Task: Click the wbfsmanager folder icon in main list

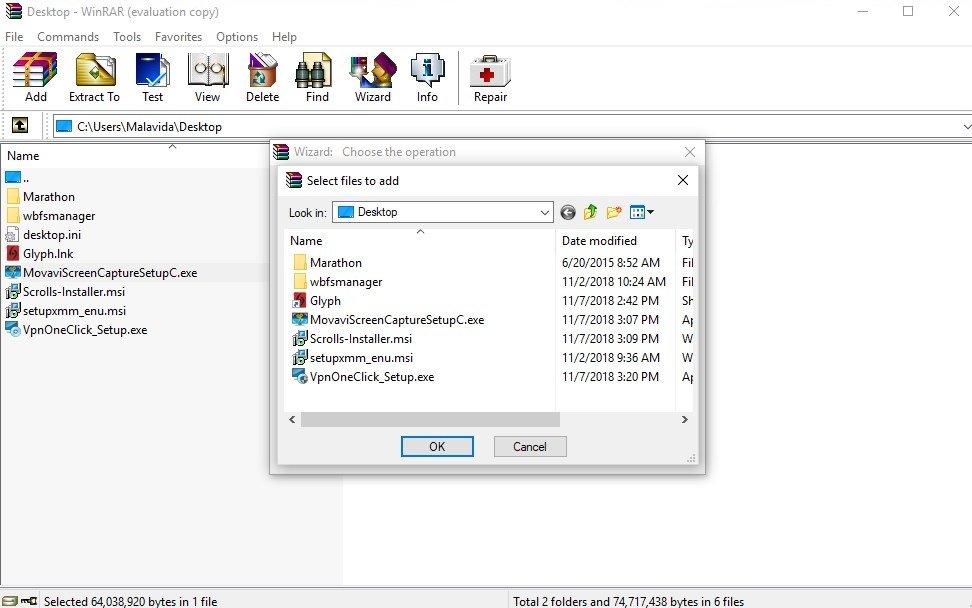Action: (13, 215)
